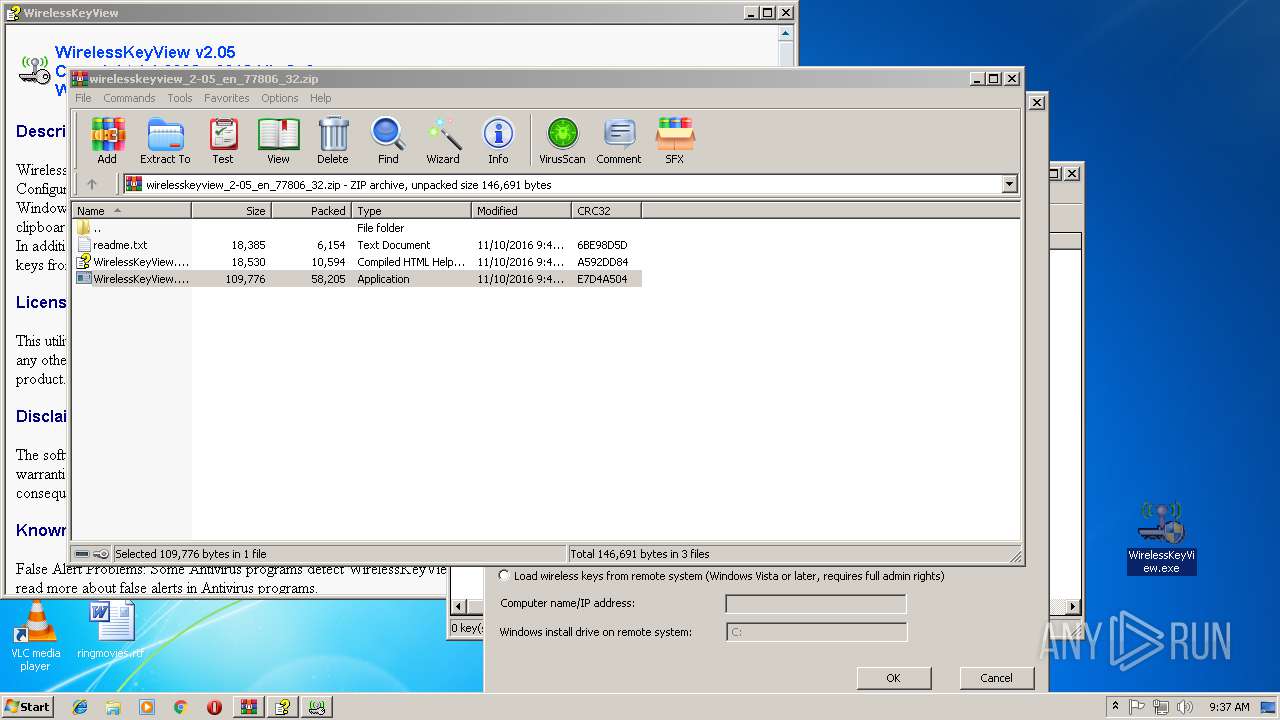The height and width of the screenshot is (720, 1280).
Task: Open Windows Media Player taskbar icon
Action: pos(147,707)
